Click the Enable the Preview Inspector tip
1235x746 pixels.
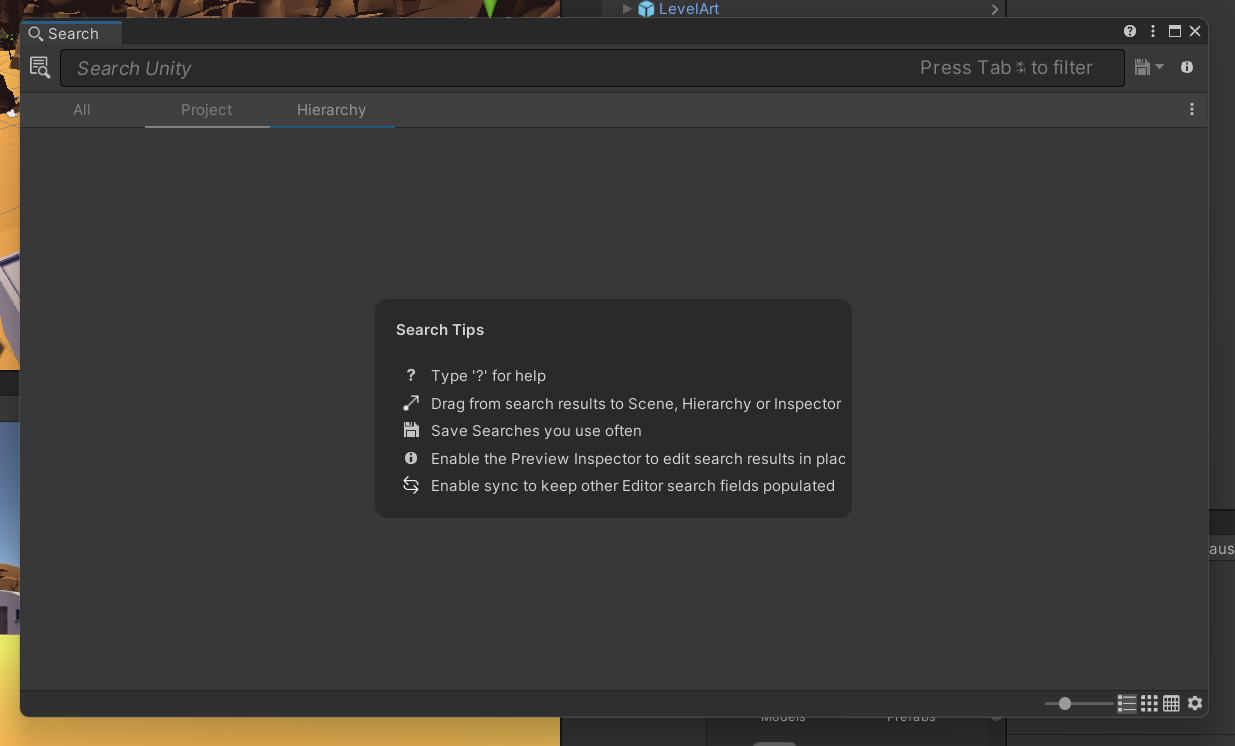(x=638, y=459)
